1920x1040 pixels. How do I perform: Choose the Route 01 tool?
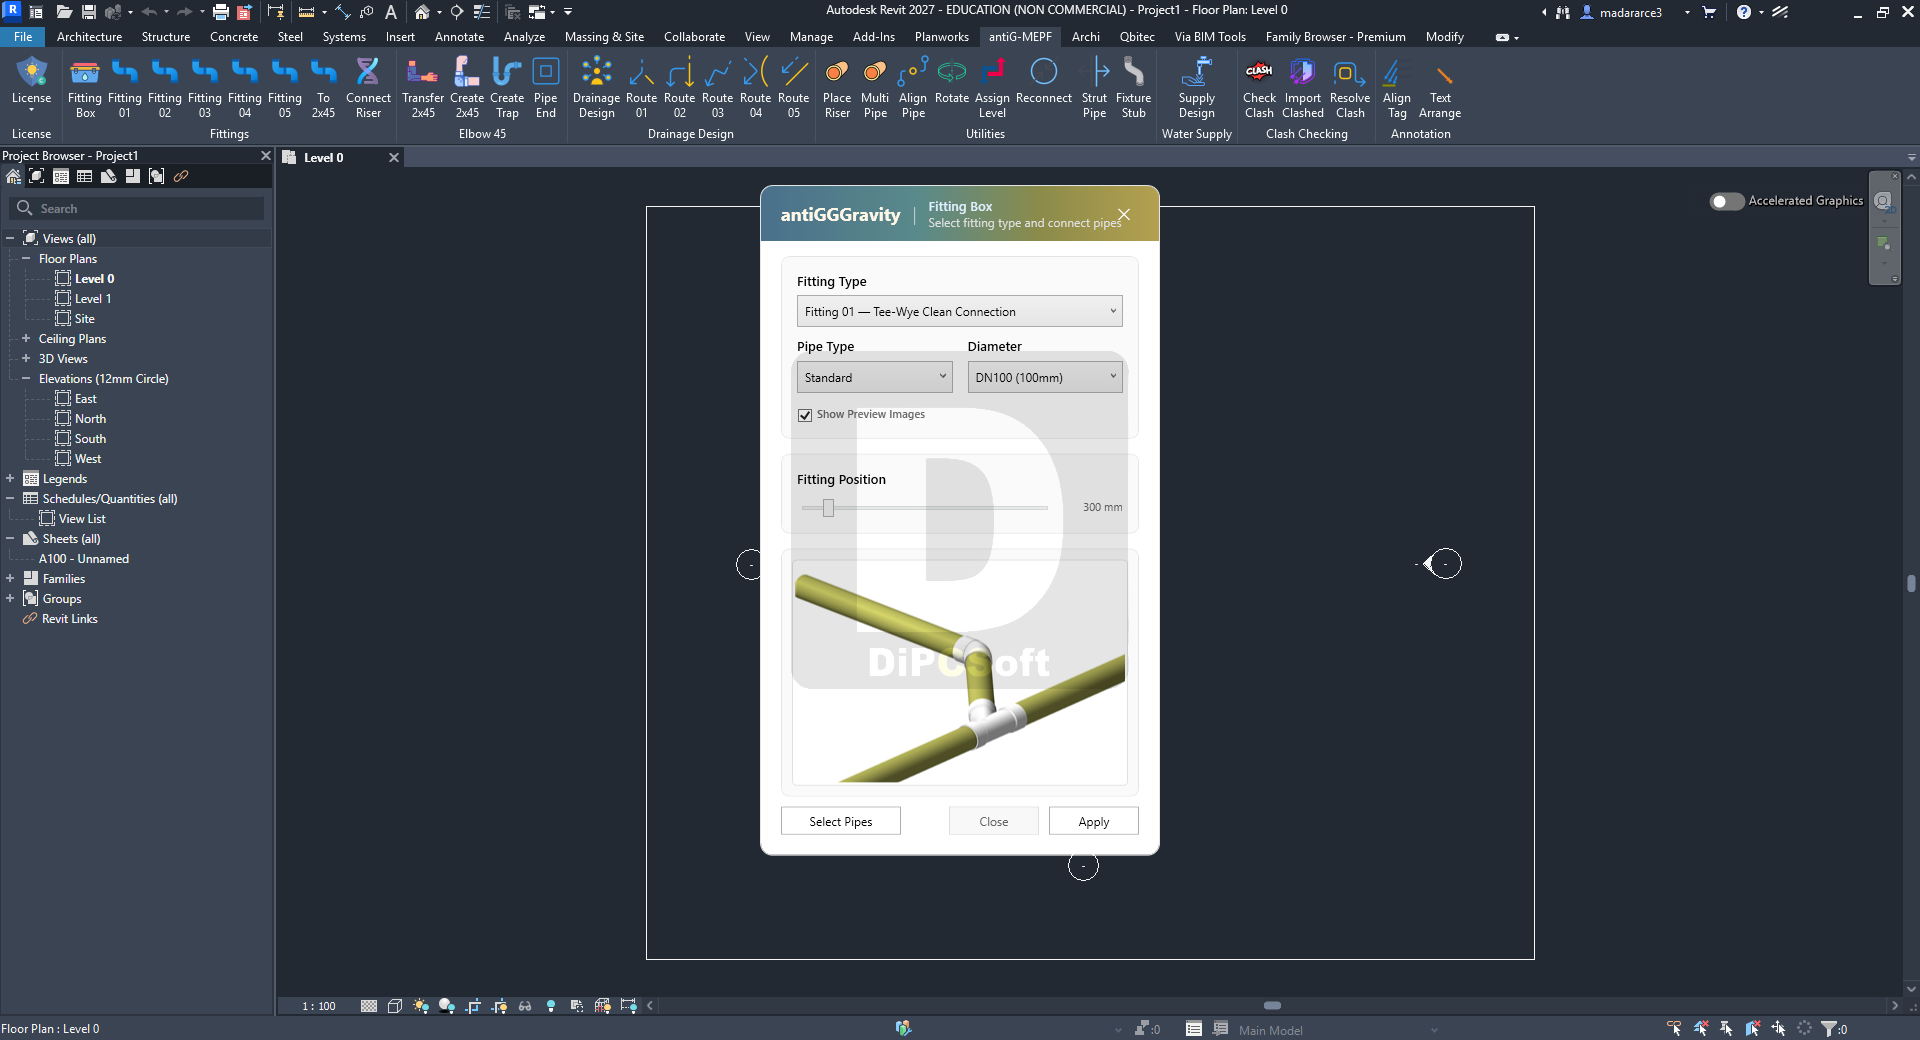point(642,88)
